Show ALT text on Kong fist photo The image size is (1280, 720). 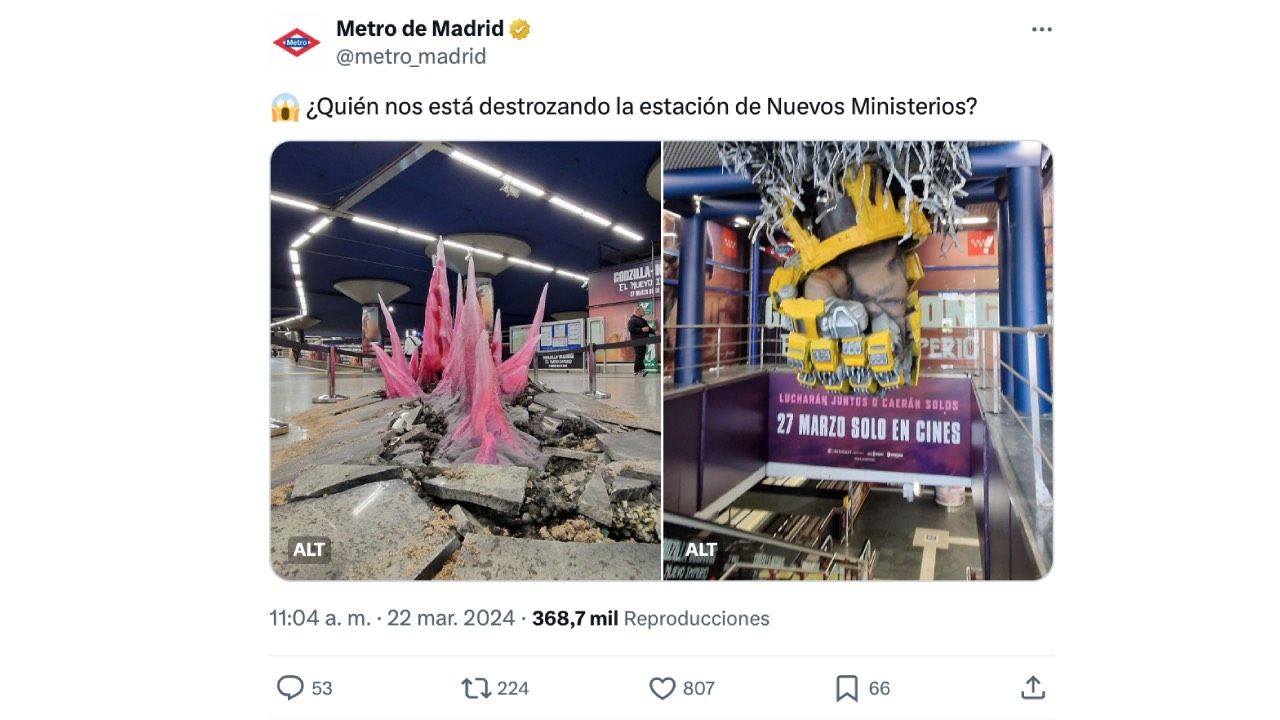[x=701, y=550]
